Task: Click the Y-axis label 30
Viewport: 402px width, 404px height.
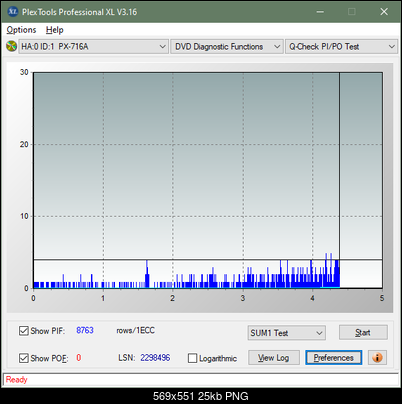Action: pos(24,72)
